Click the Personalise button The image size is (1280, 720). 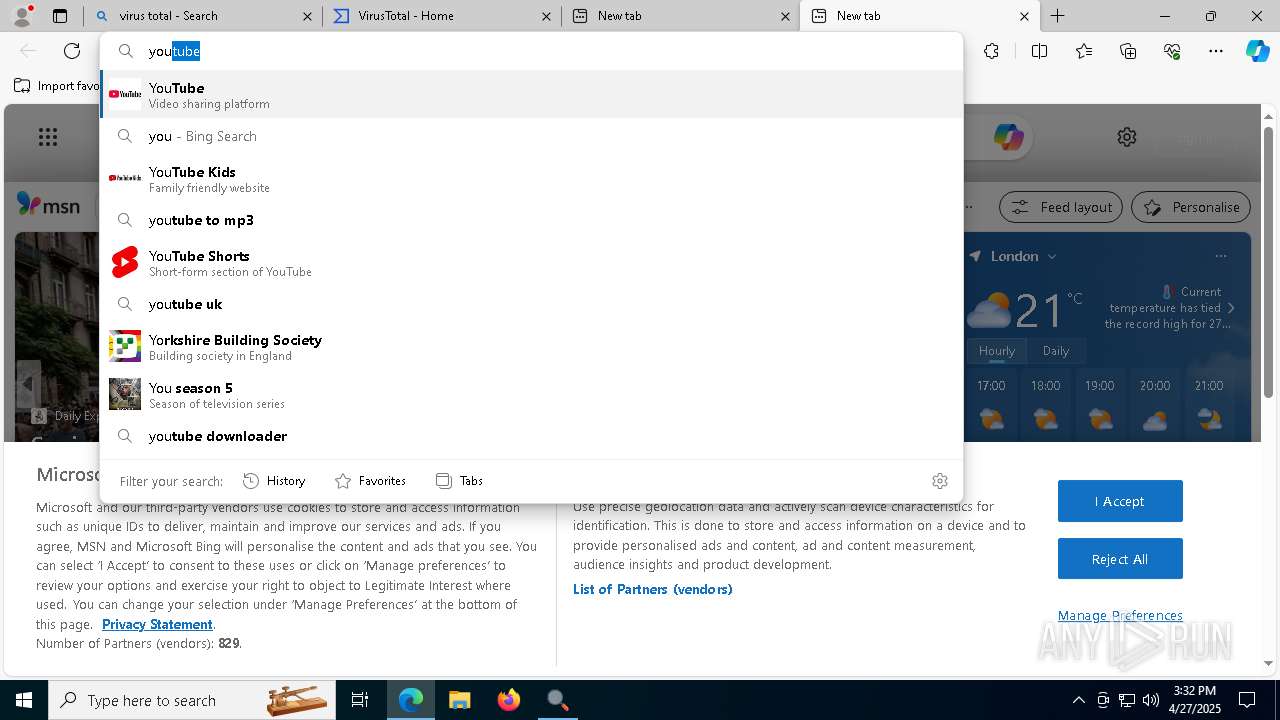(x=1191, y=207)
